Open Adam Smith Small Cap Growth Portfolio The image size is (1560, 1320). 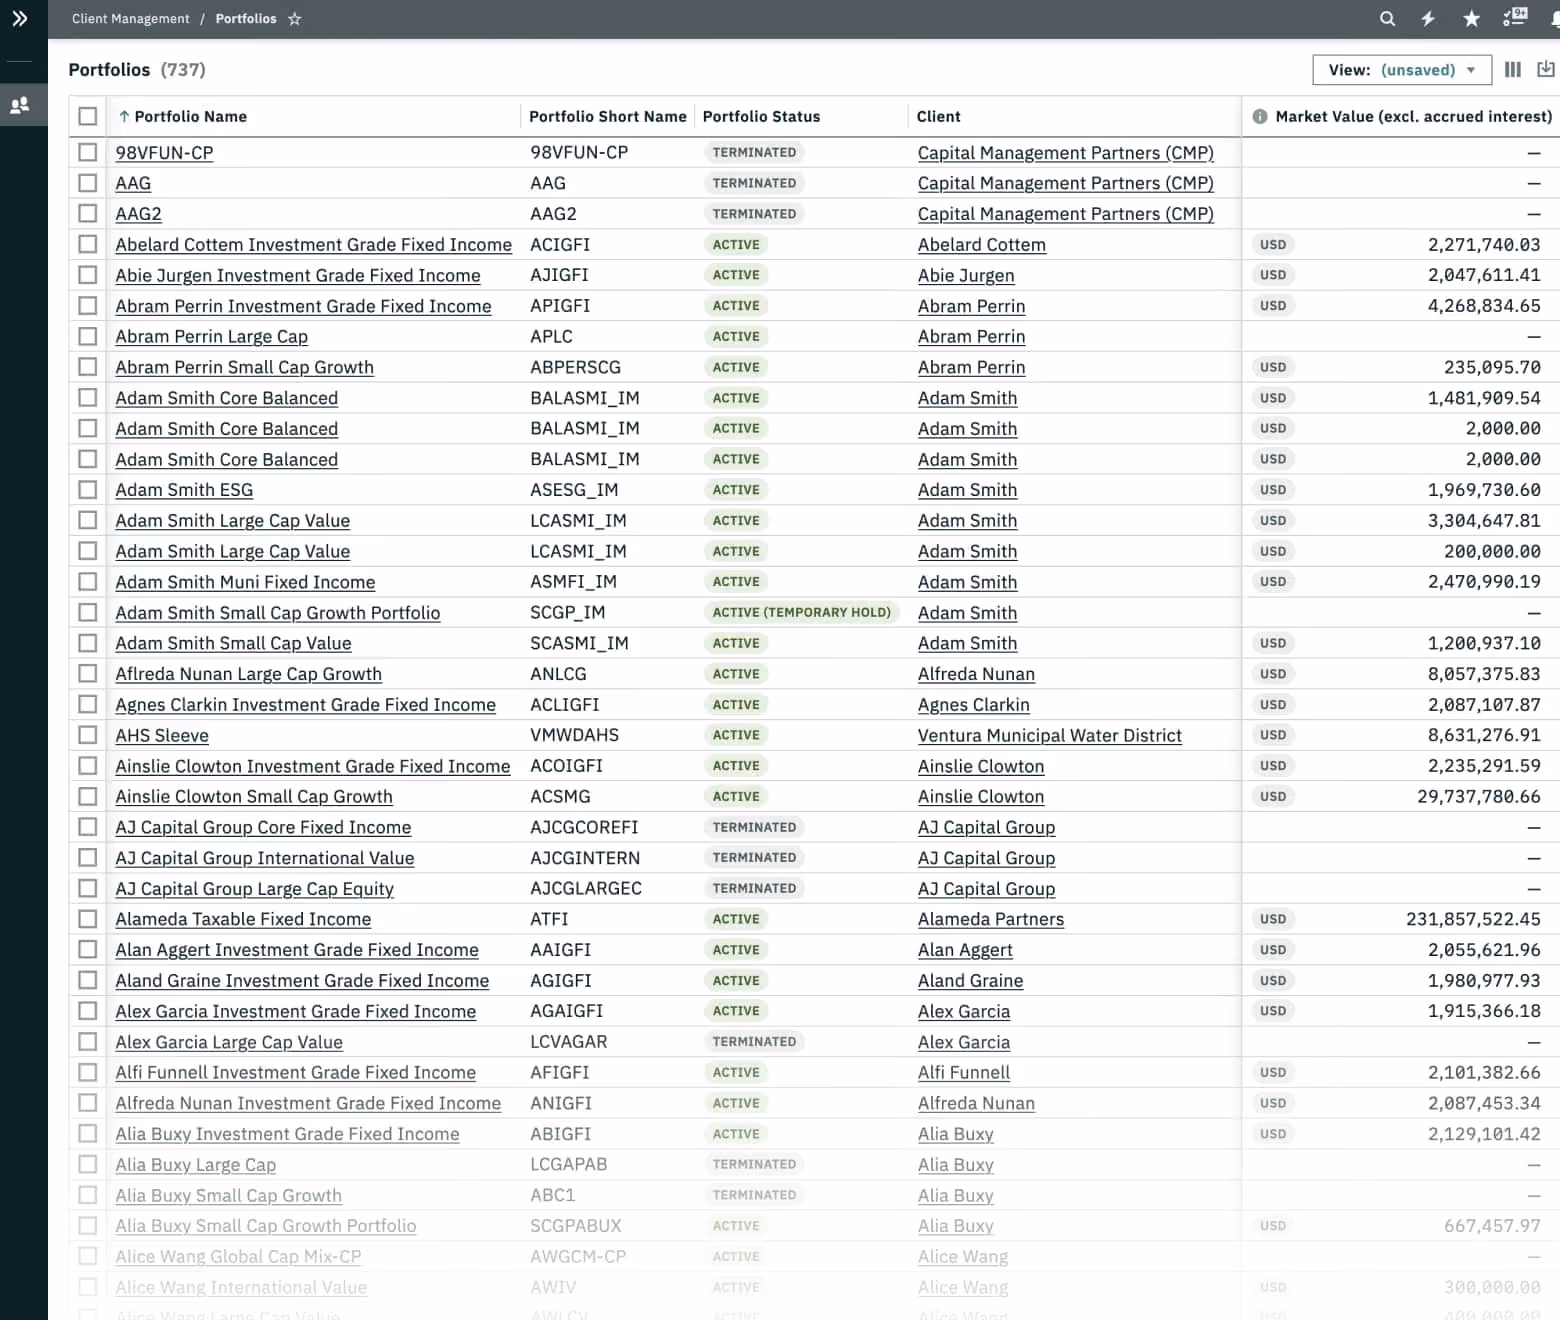tap(278, 613)
